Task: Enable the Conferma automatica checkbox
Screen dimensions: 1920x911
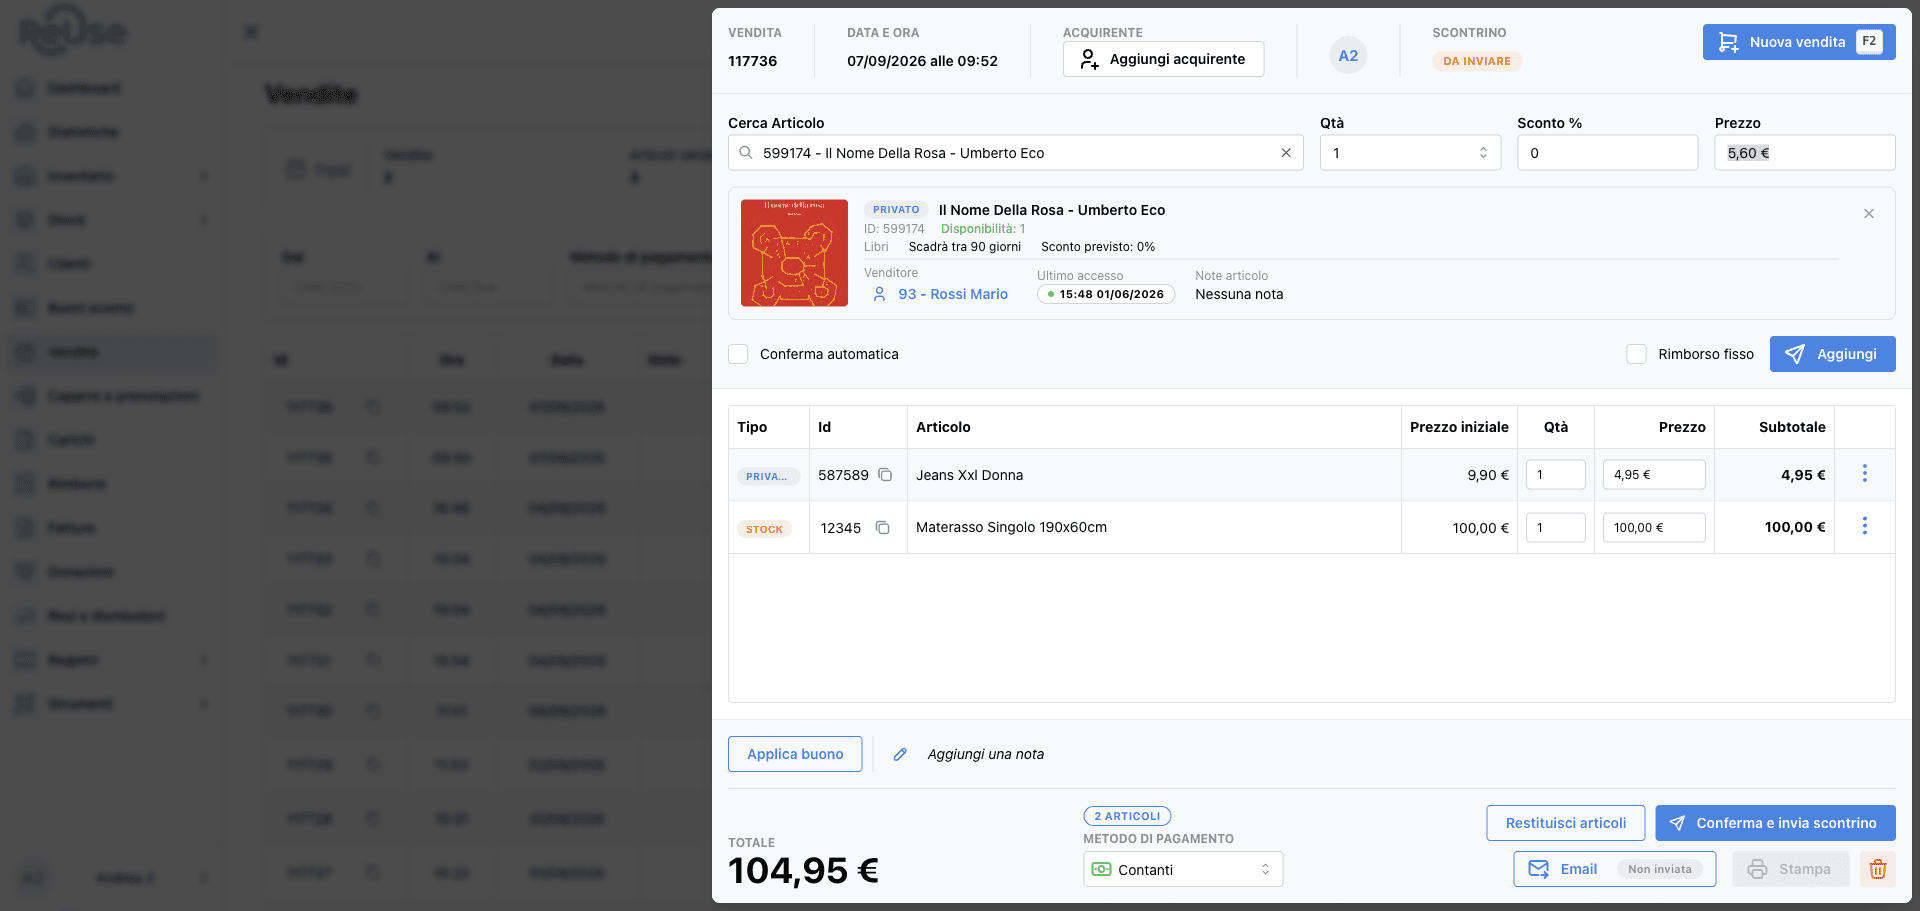Action: (738, 354)
